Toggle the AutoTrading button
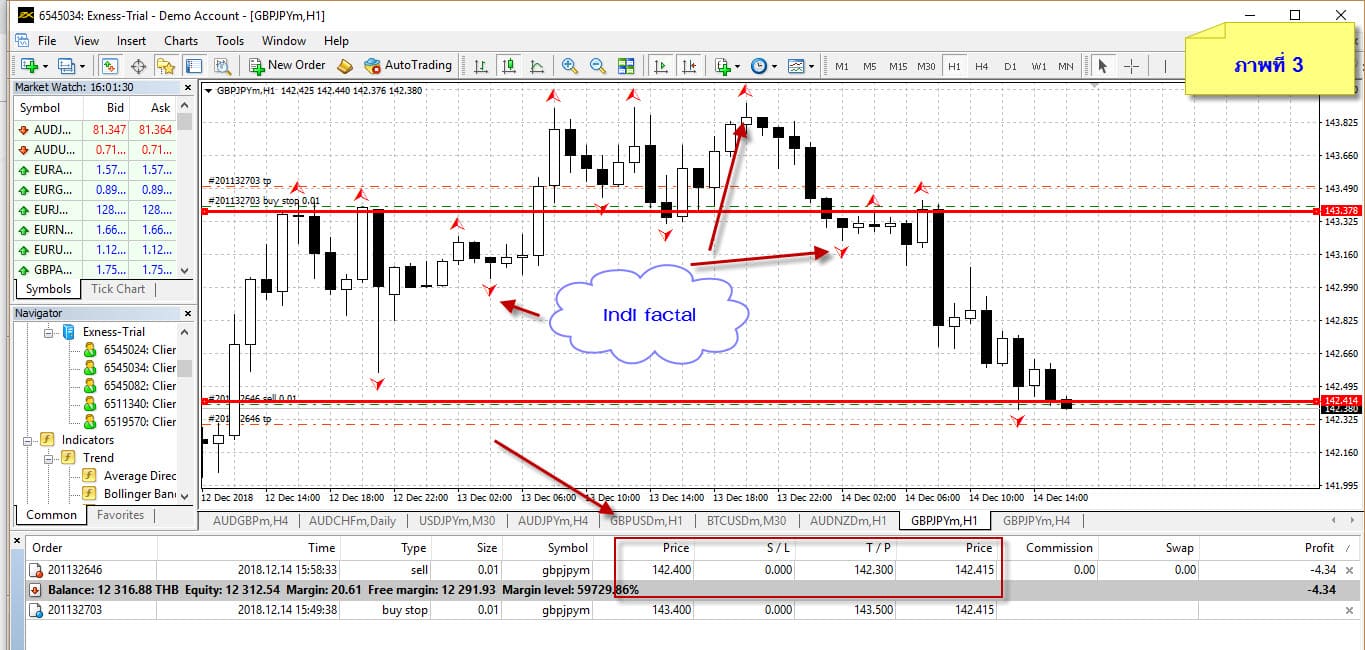The height and width of the screenshot is (650, 1365). (407, 66)
